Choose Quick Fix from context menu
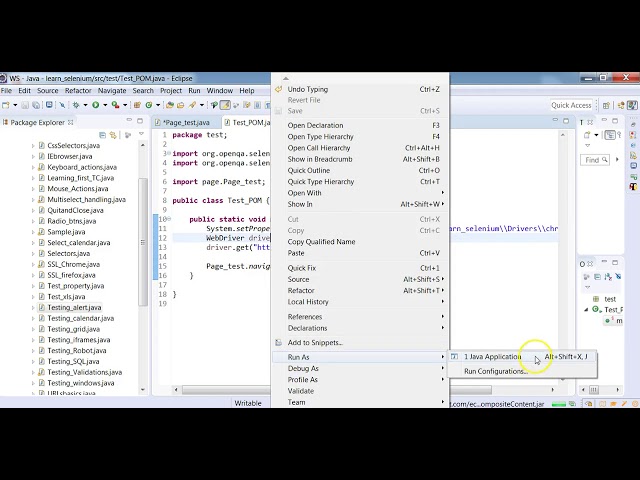Image resolution: width=640 pixels, height=480 pixels. pos(360,268)
